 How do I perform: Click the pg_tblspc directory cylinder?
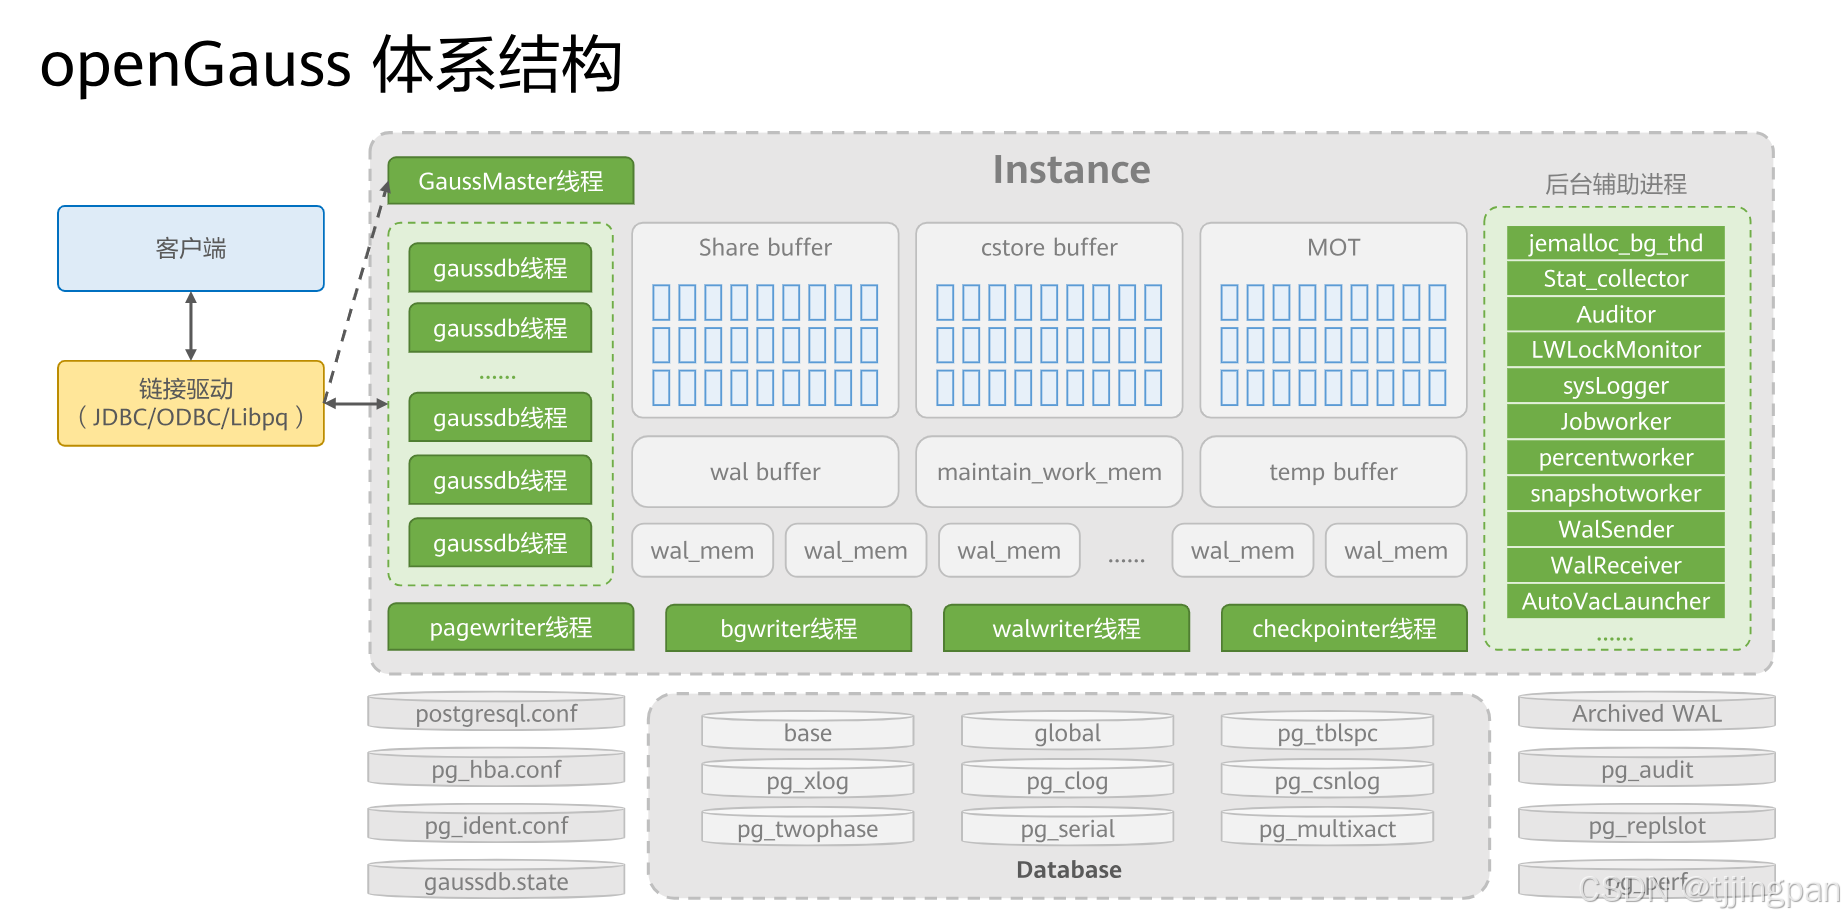coord(1327,731)
